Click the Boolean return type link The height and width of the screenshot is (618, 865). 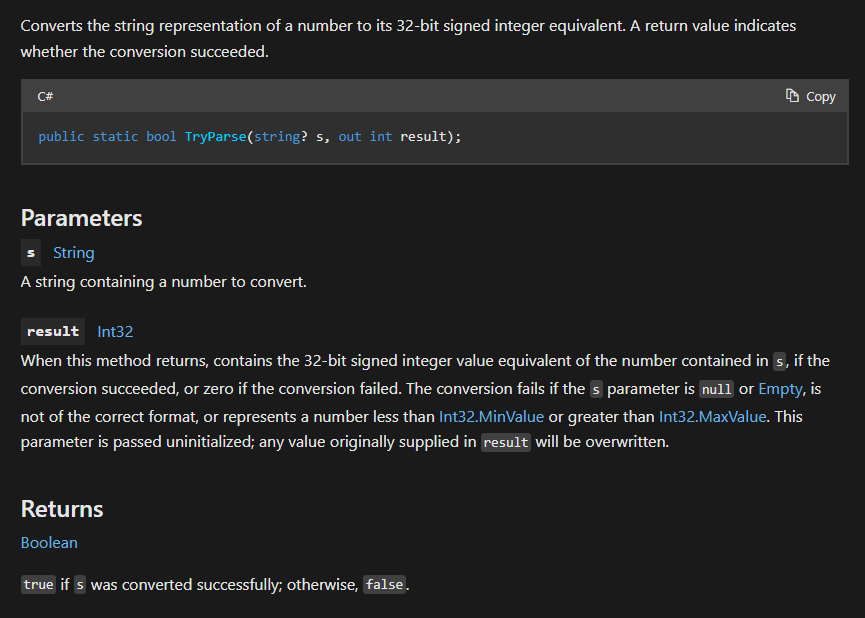tap(49, 543)
